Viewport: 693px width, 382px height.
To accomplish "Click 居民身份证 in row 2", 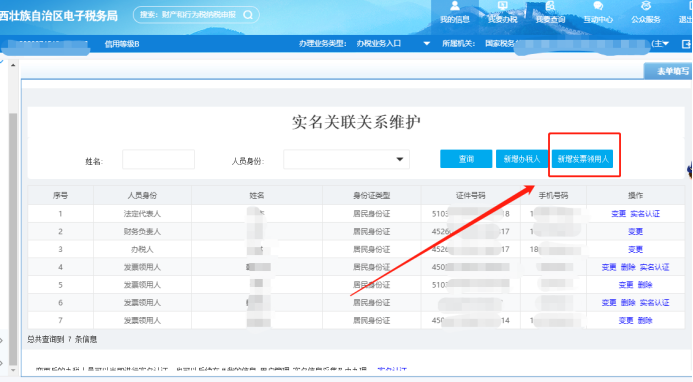I will click(371, 231).
